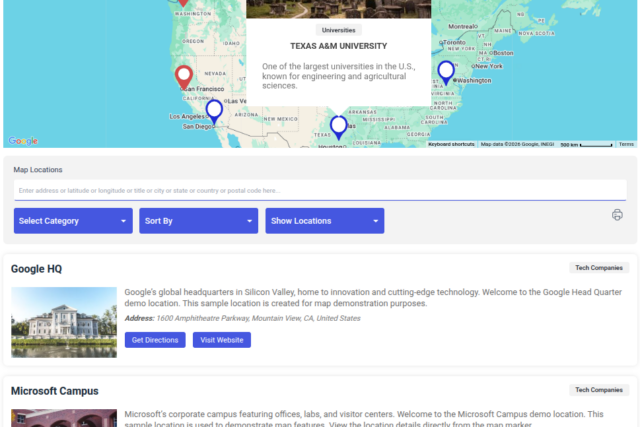Open the Show Locations dropdown
The width and height of the screenshot is (640, 427).
tap(324, 221)
